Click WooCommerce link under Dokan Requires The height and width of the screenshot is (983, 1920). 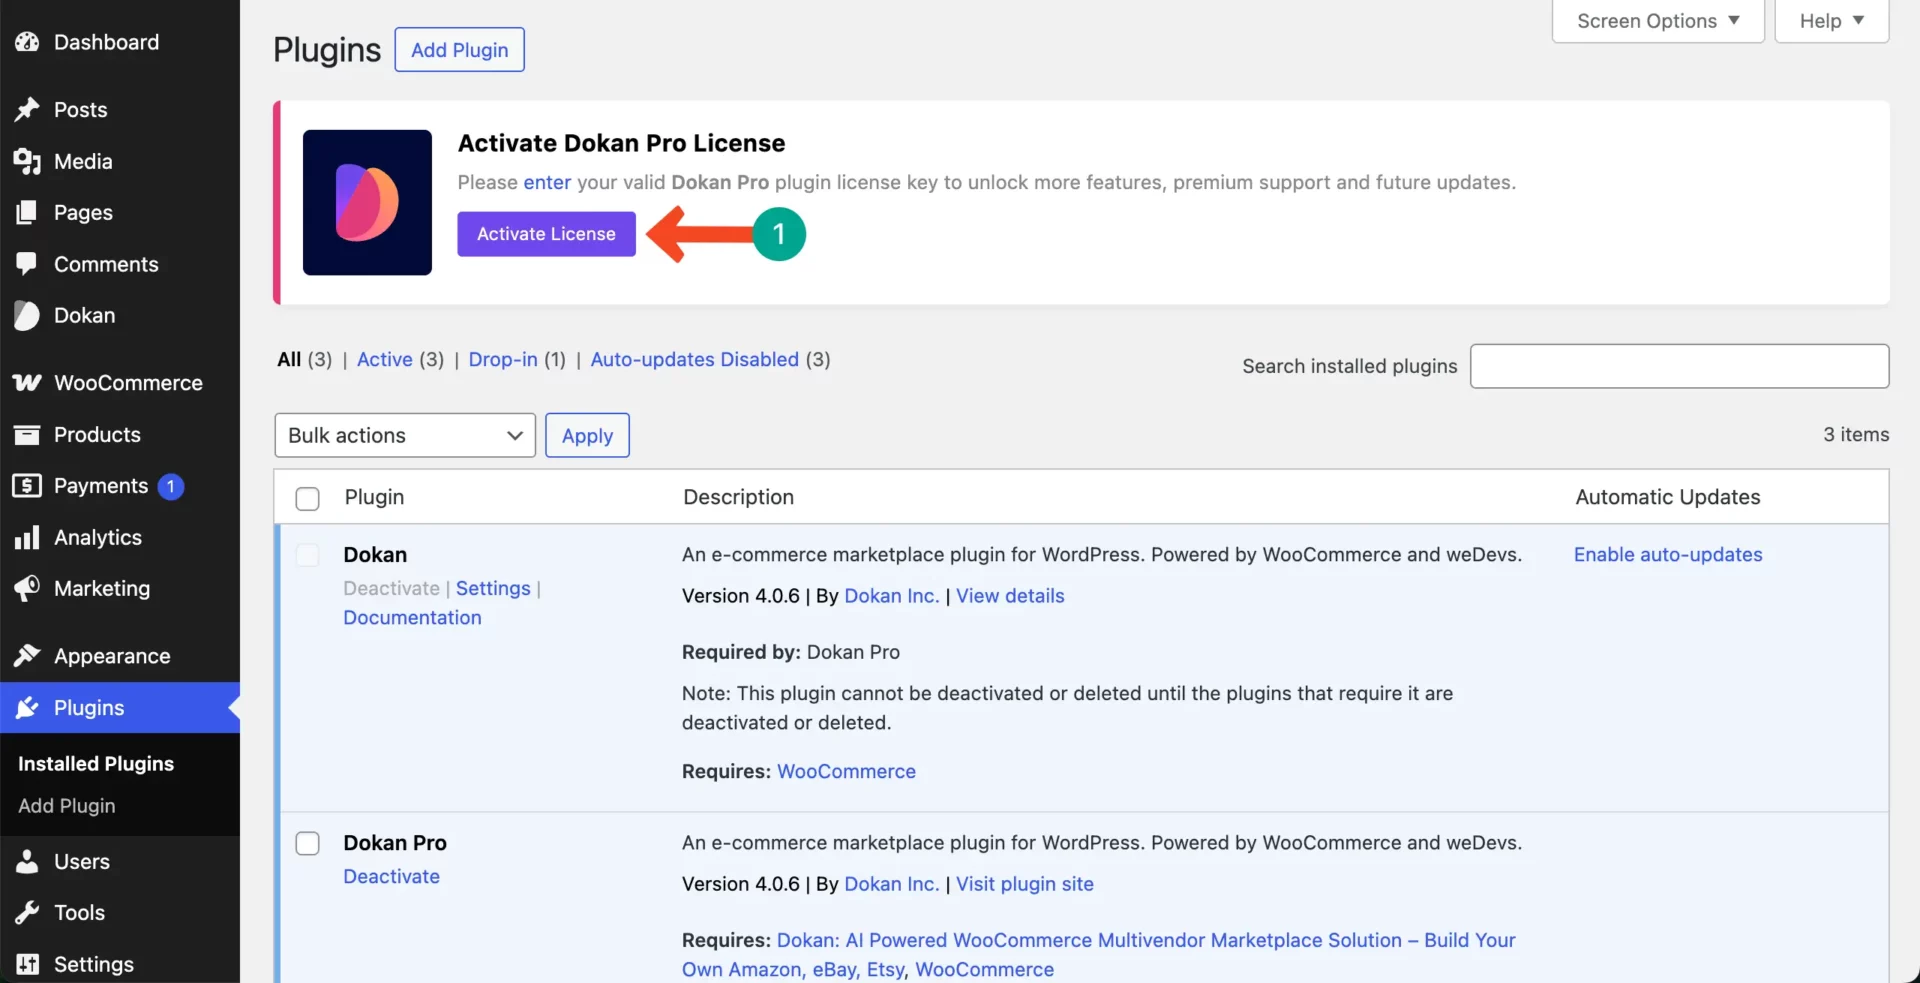click(x=846, y=772)
